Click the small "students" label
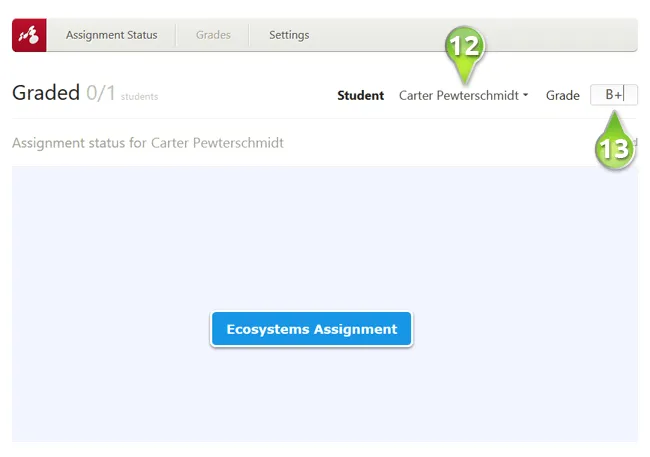Image resolution: width=650 pixels, height=457 pixels. [139, 97]
